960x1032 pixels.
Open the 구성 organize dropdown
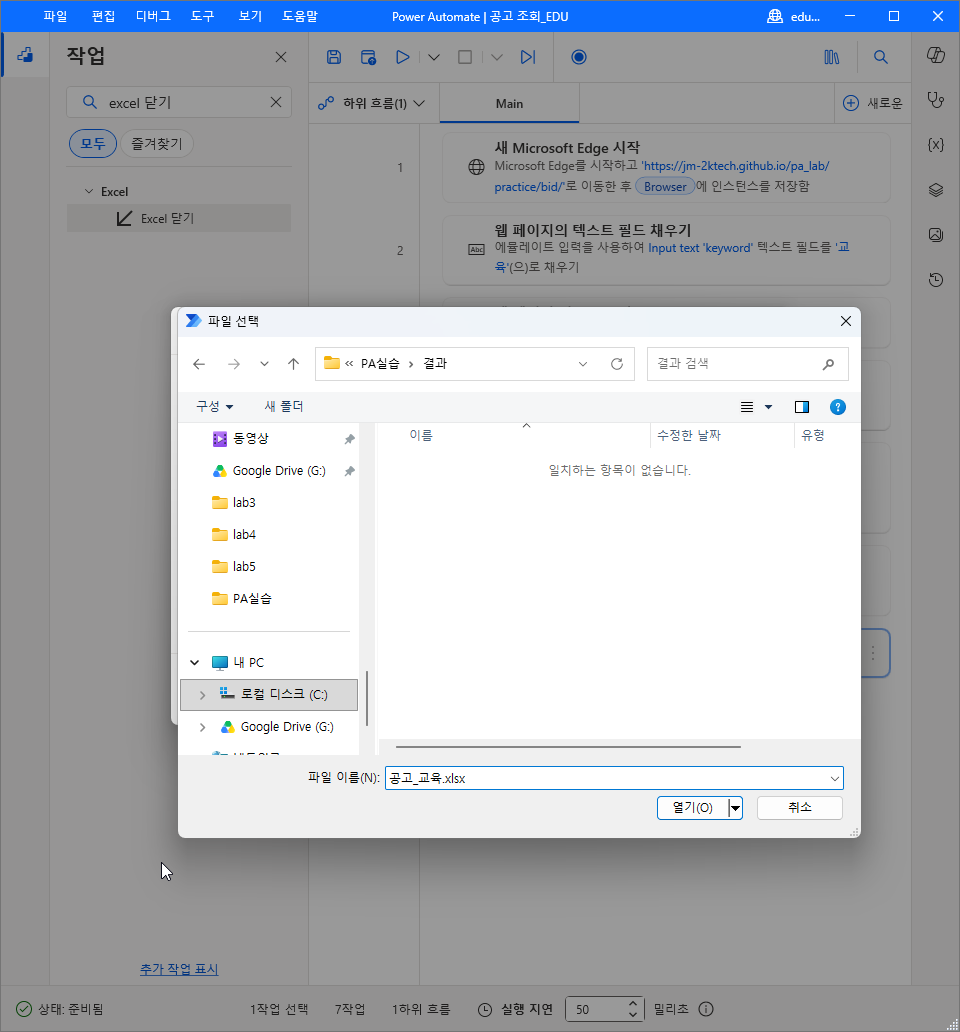[x=215, y=407]
